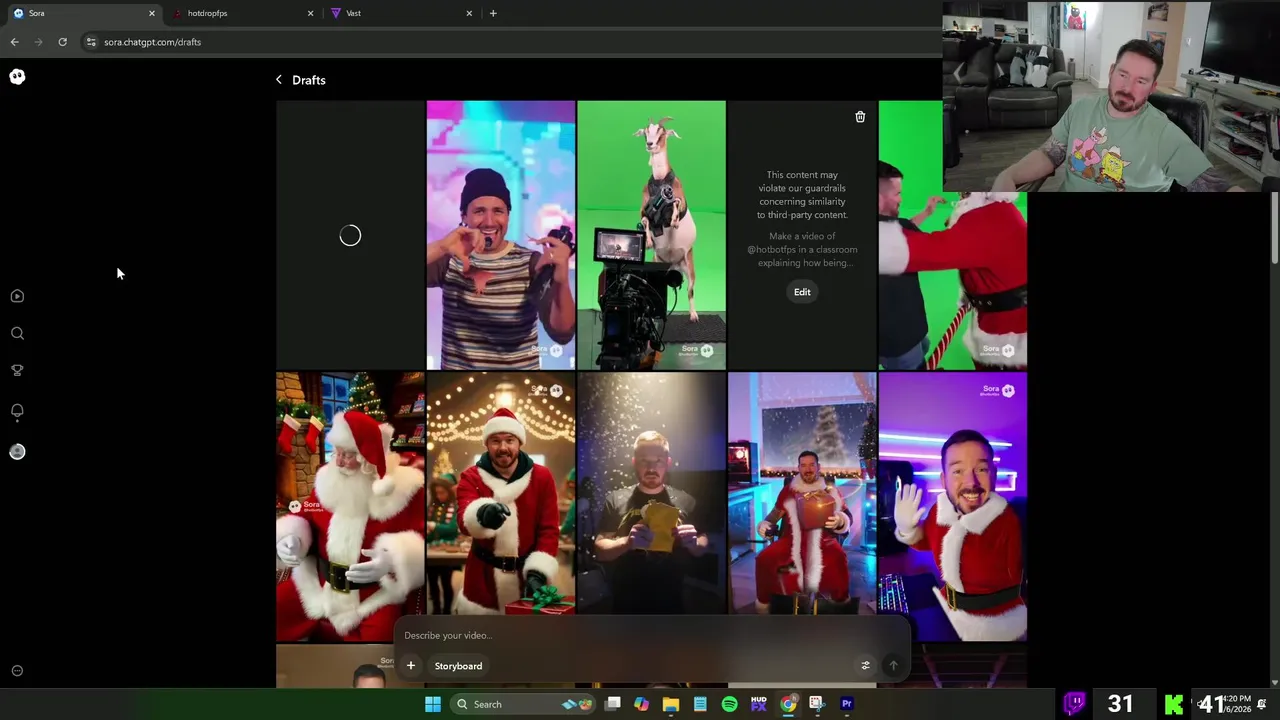1280x720 pixels.
Task: Open the video feed icon in Sora sidebar
Action: pos(17,296)
